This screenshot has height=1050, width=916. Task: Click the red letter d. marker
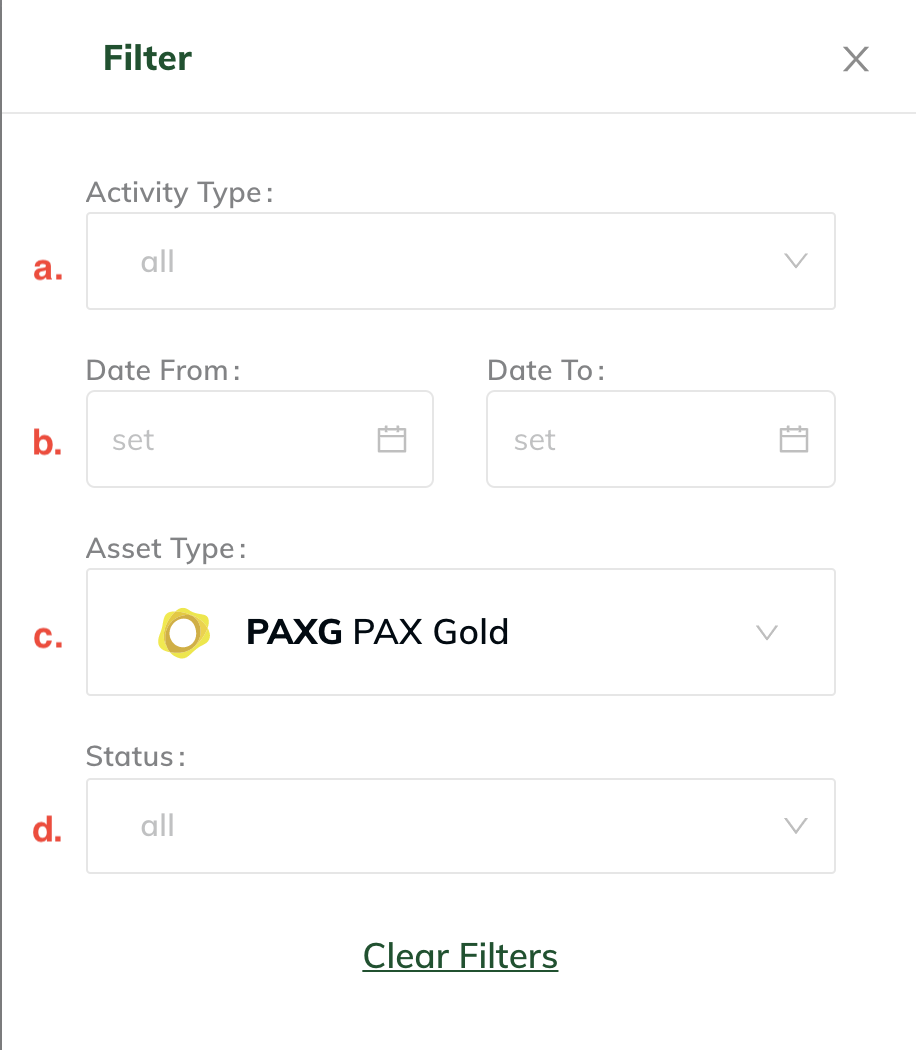click(x=48, y=829)
